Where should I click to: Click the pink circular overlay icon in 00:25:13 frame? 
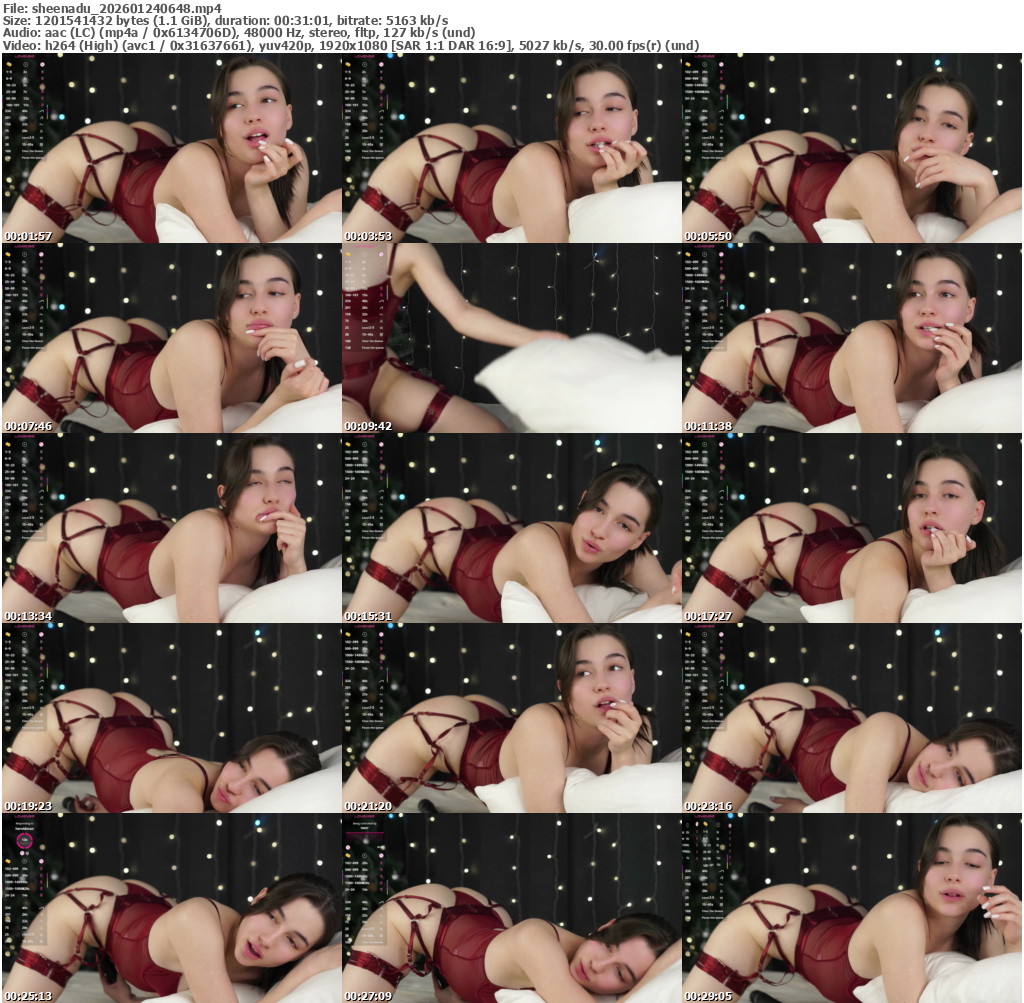(x=23, y=840)
